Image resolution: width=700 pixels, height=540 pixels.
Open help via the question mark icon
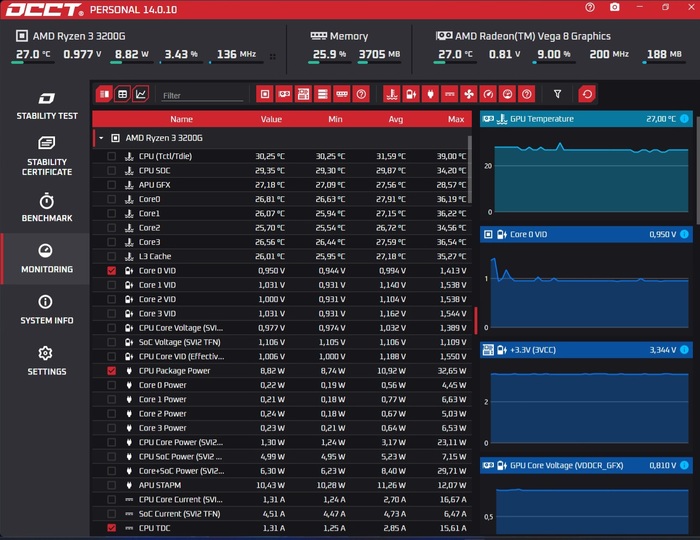point(590,8)
